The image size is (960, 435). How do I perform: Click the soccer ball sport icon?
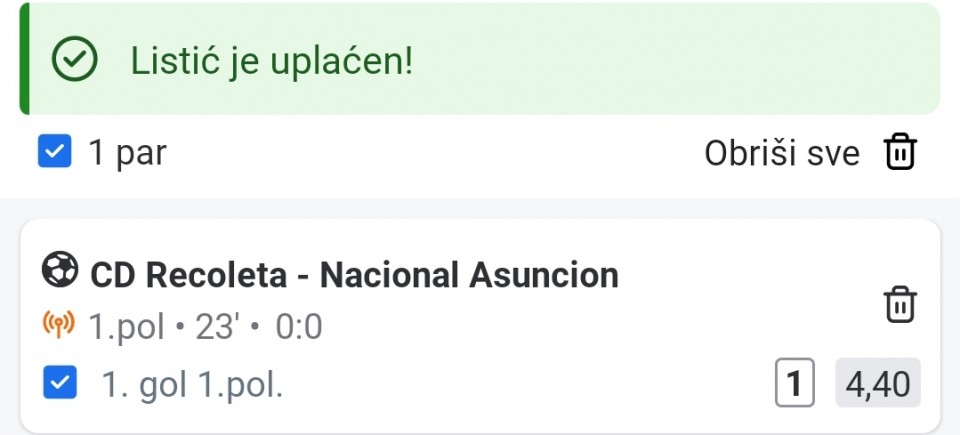click(59, 270)
